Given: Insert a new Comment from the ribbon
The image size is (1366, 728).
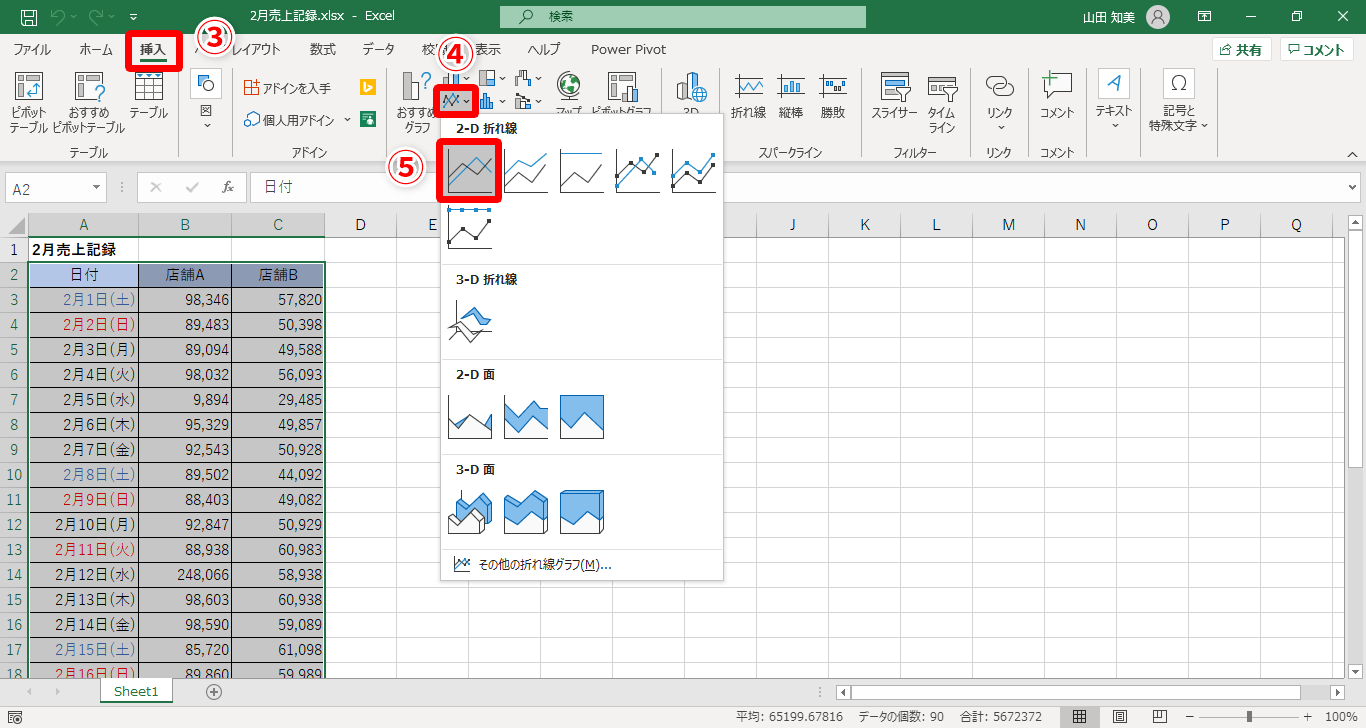Looking at the screenshot, I should click(x=1056, y=96).
